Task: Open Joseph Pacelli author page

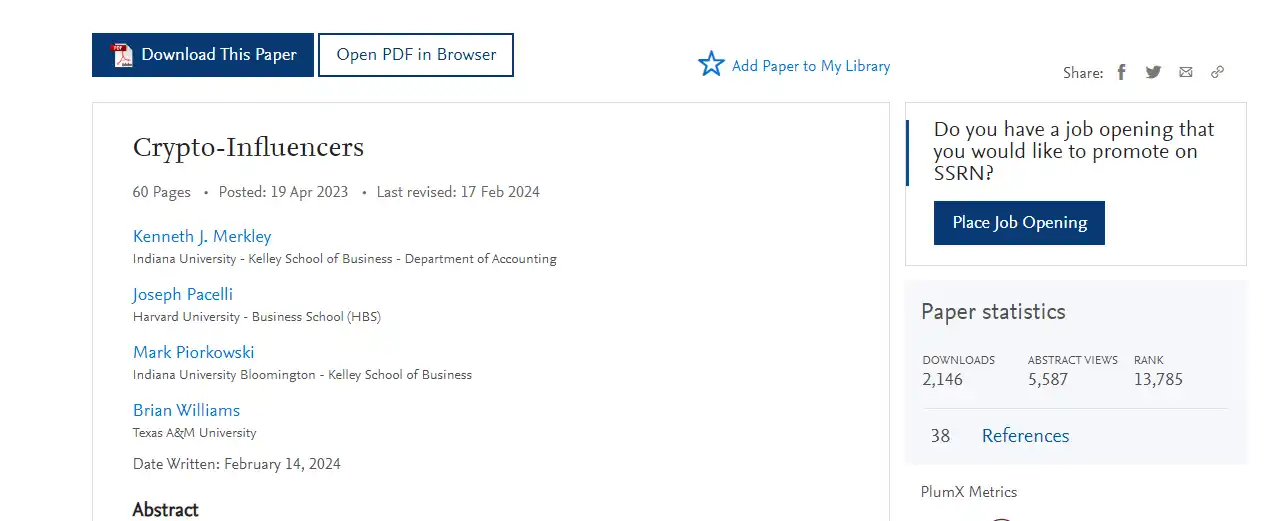Action: tap(183, 295)
